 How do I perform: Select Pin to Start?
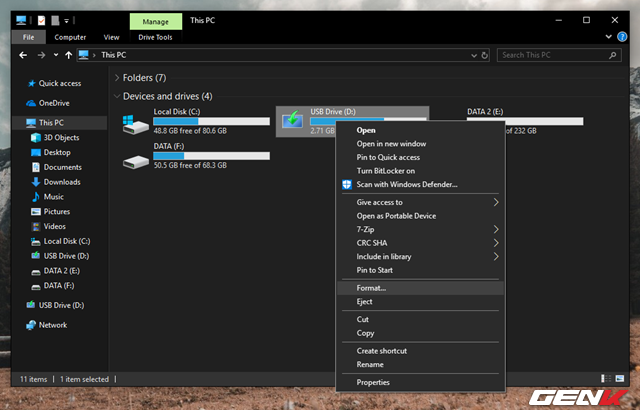[420, 270]
